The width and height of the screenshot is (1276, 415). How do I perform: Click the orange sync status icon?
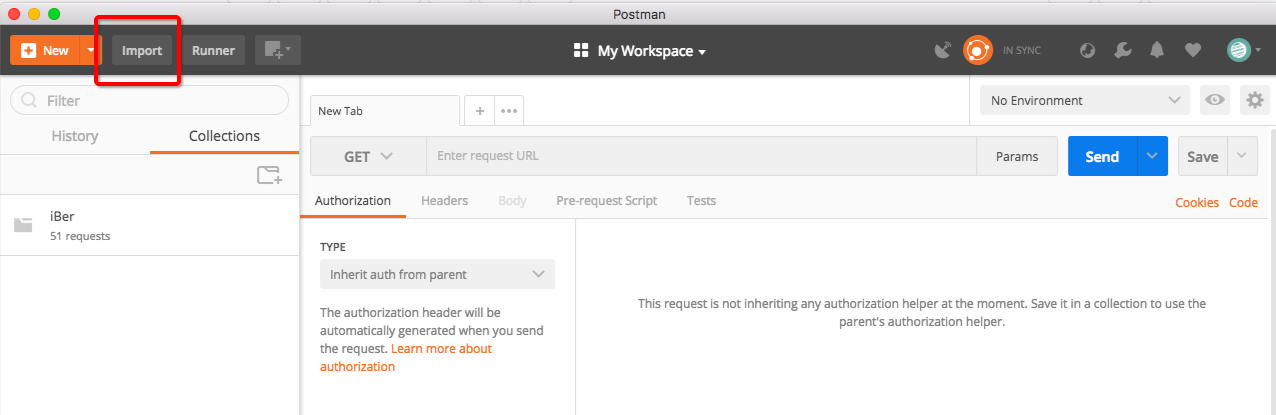tap(977, 50)
